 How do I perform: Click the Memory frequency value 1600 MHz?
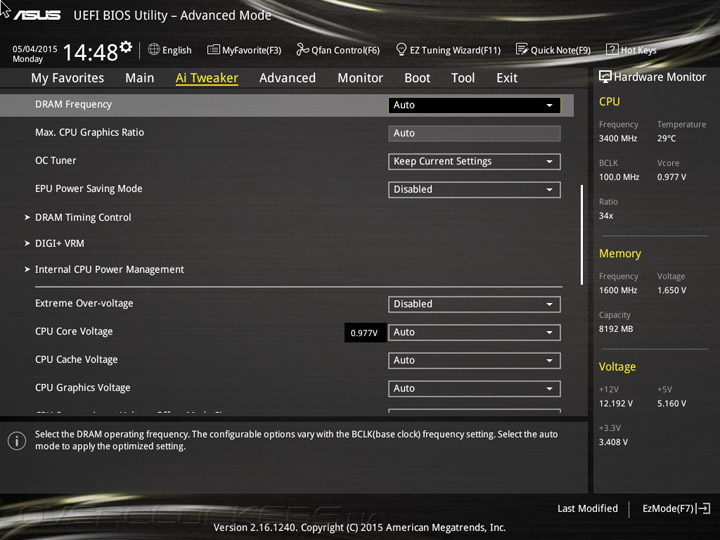tap(618, 290)
